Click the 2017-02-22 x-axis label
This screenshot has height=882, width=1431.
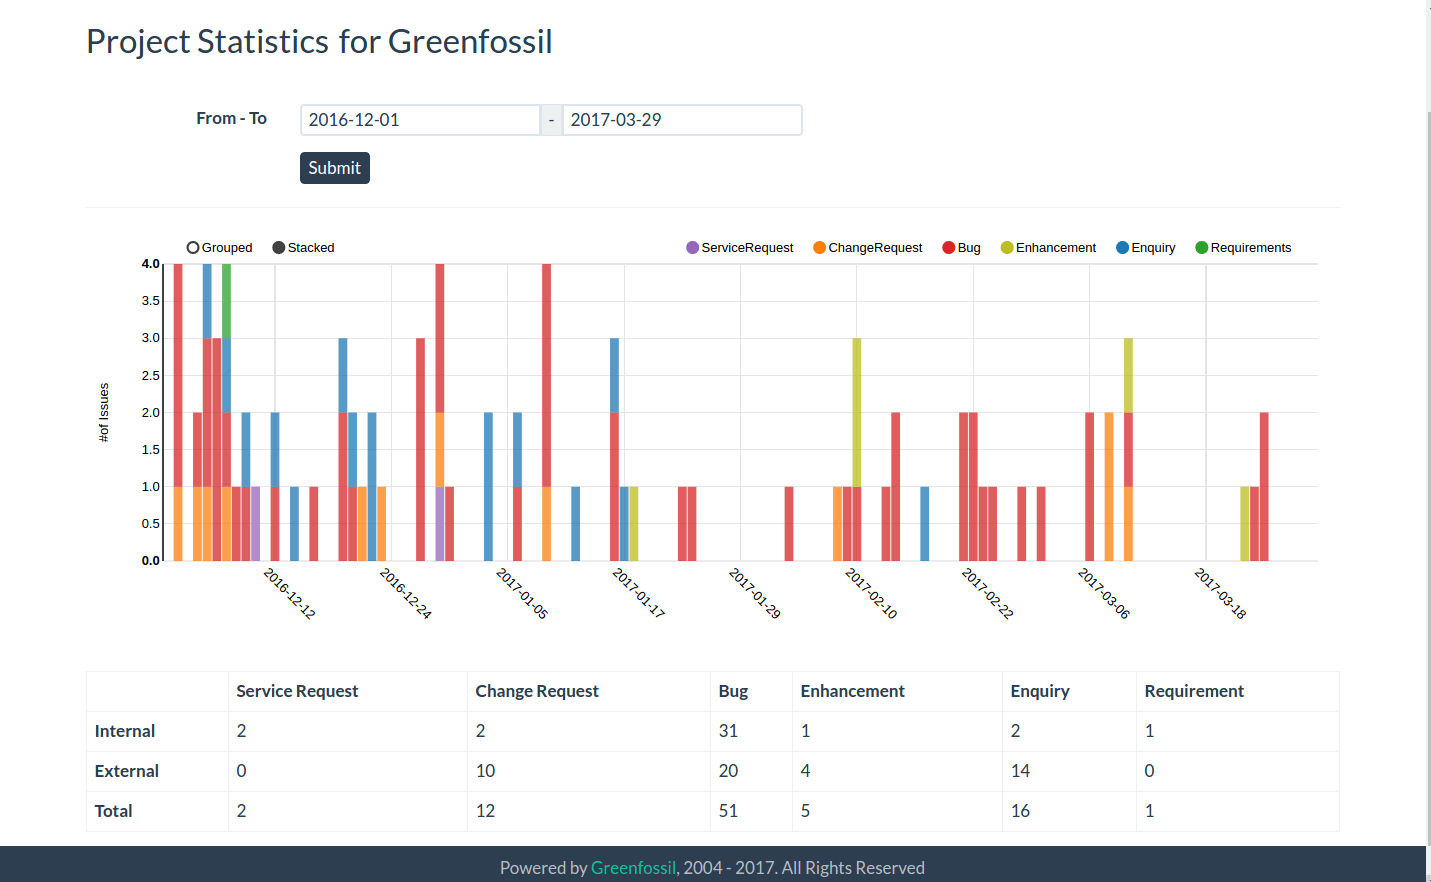pyautogui.click(x=988, y=593)
